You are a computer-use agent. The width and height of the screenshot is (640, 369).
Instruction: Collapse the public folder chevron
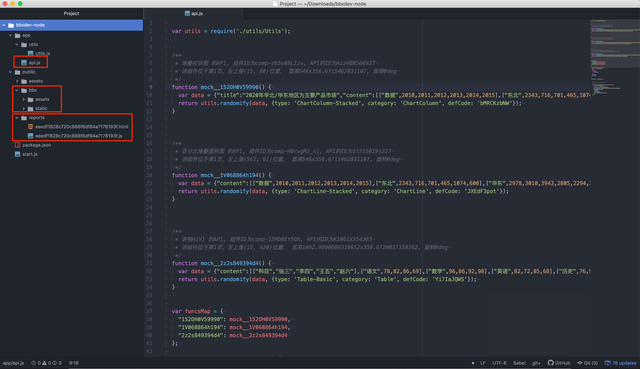tap(11, 72)
